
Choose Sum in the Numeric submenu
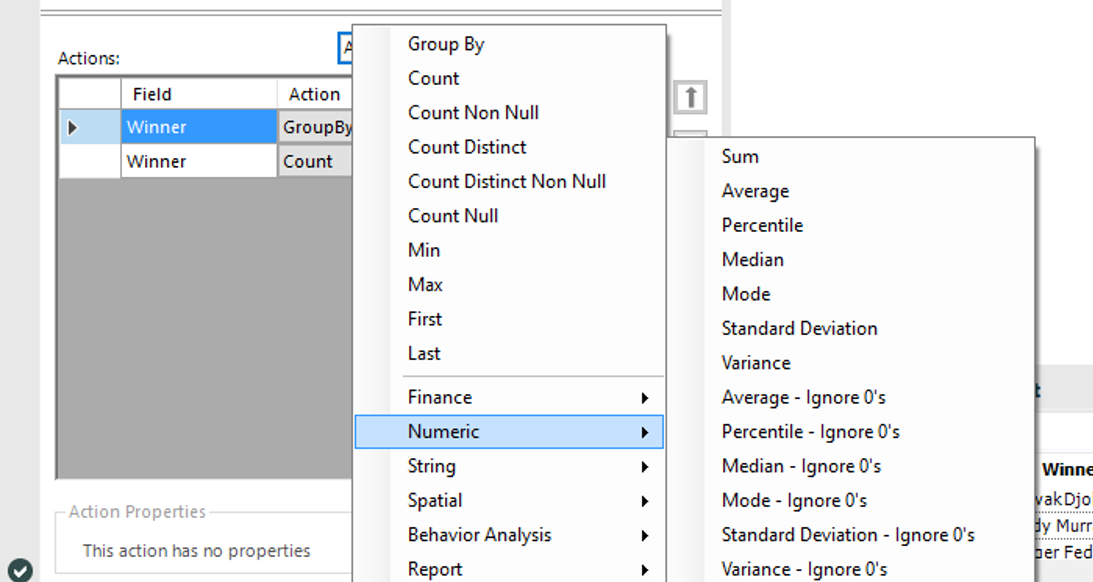click(740, 156)
